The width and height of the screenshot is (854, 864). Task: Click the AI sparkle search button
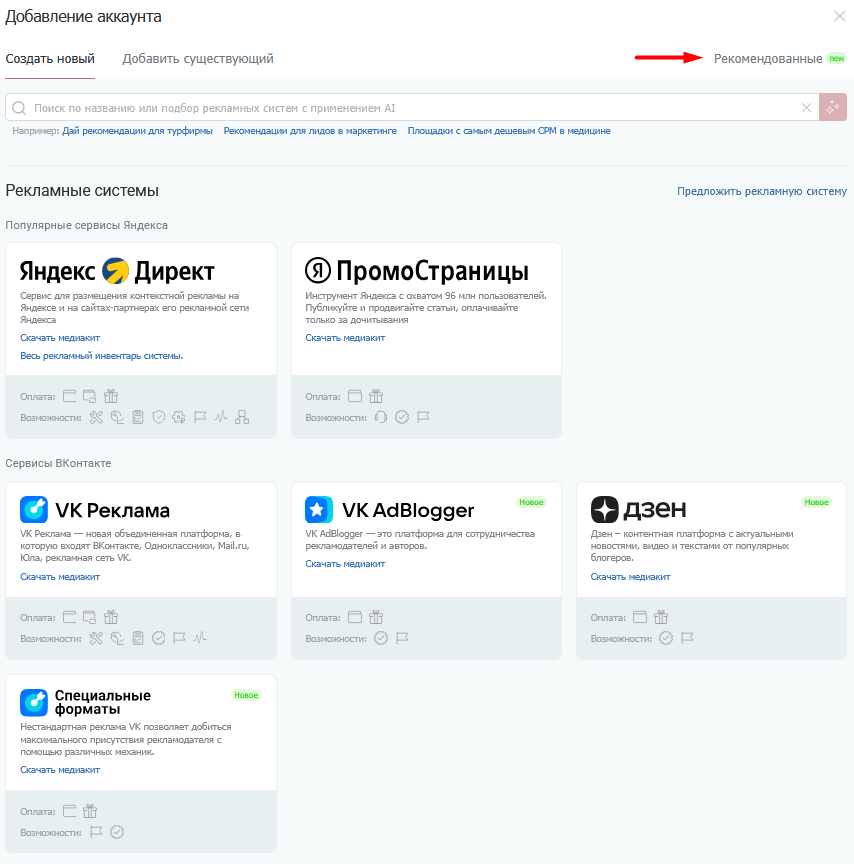tap(833, 107)
